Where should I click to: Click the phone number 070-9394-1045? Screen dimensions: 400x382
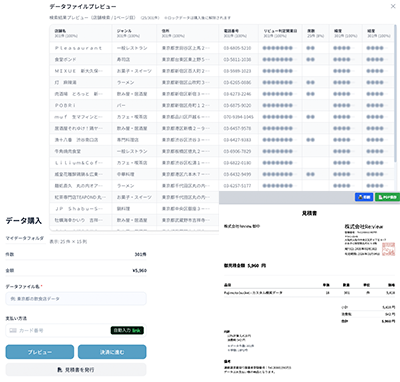coord(238,117)
